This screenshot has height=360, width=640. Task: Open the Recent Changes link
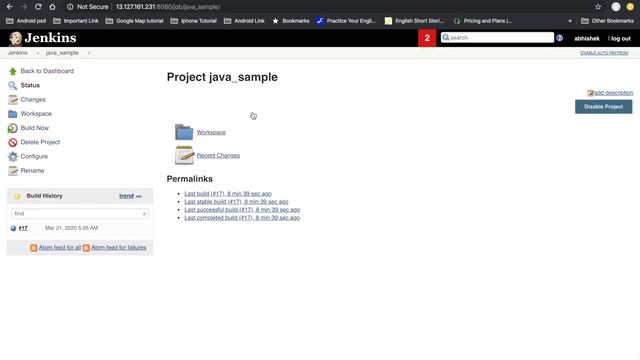[218, 156]
